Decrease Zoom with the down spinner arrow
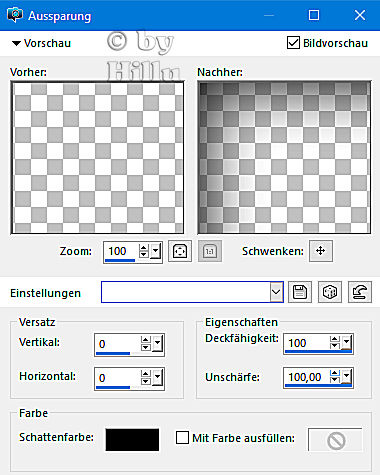 (144, 255)
